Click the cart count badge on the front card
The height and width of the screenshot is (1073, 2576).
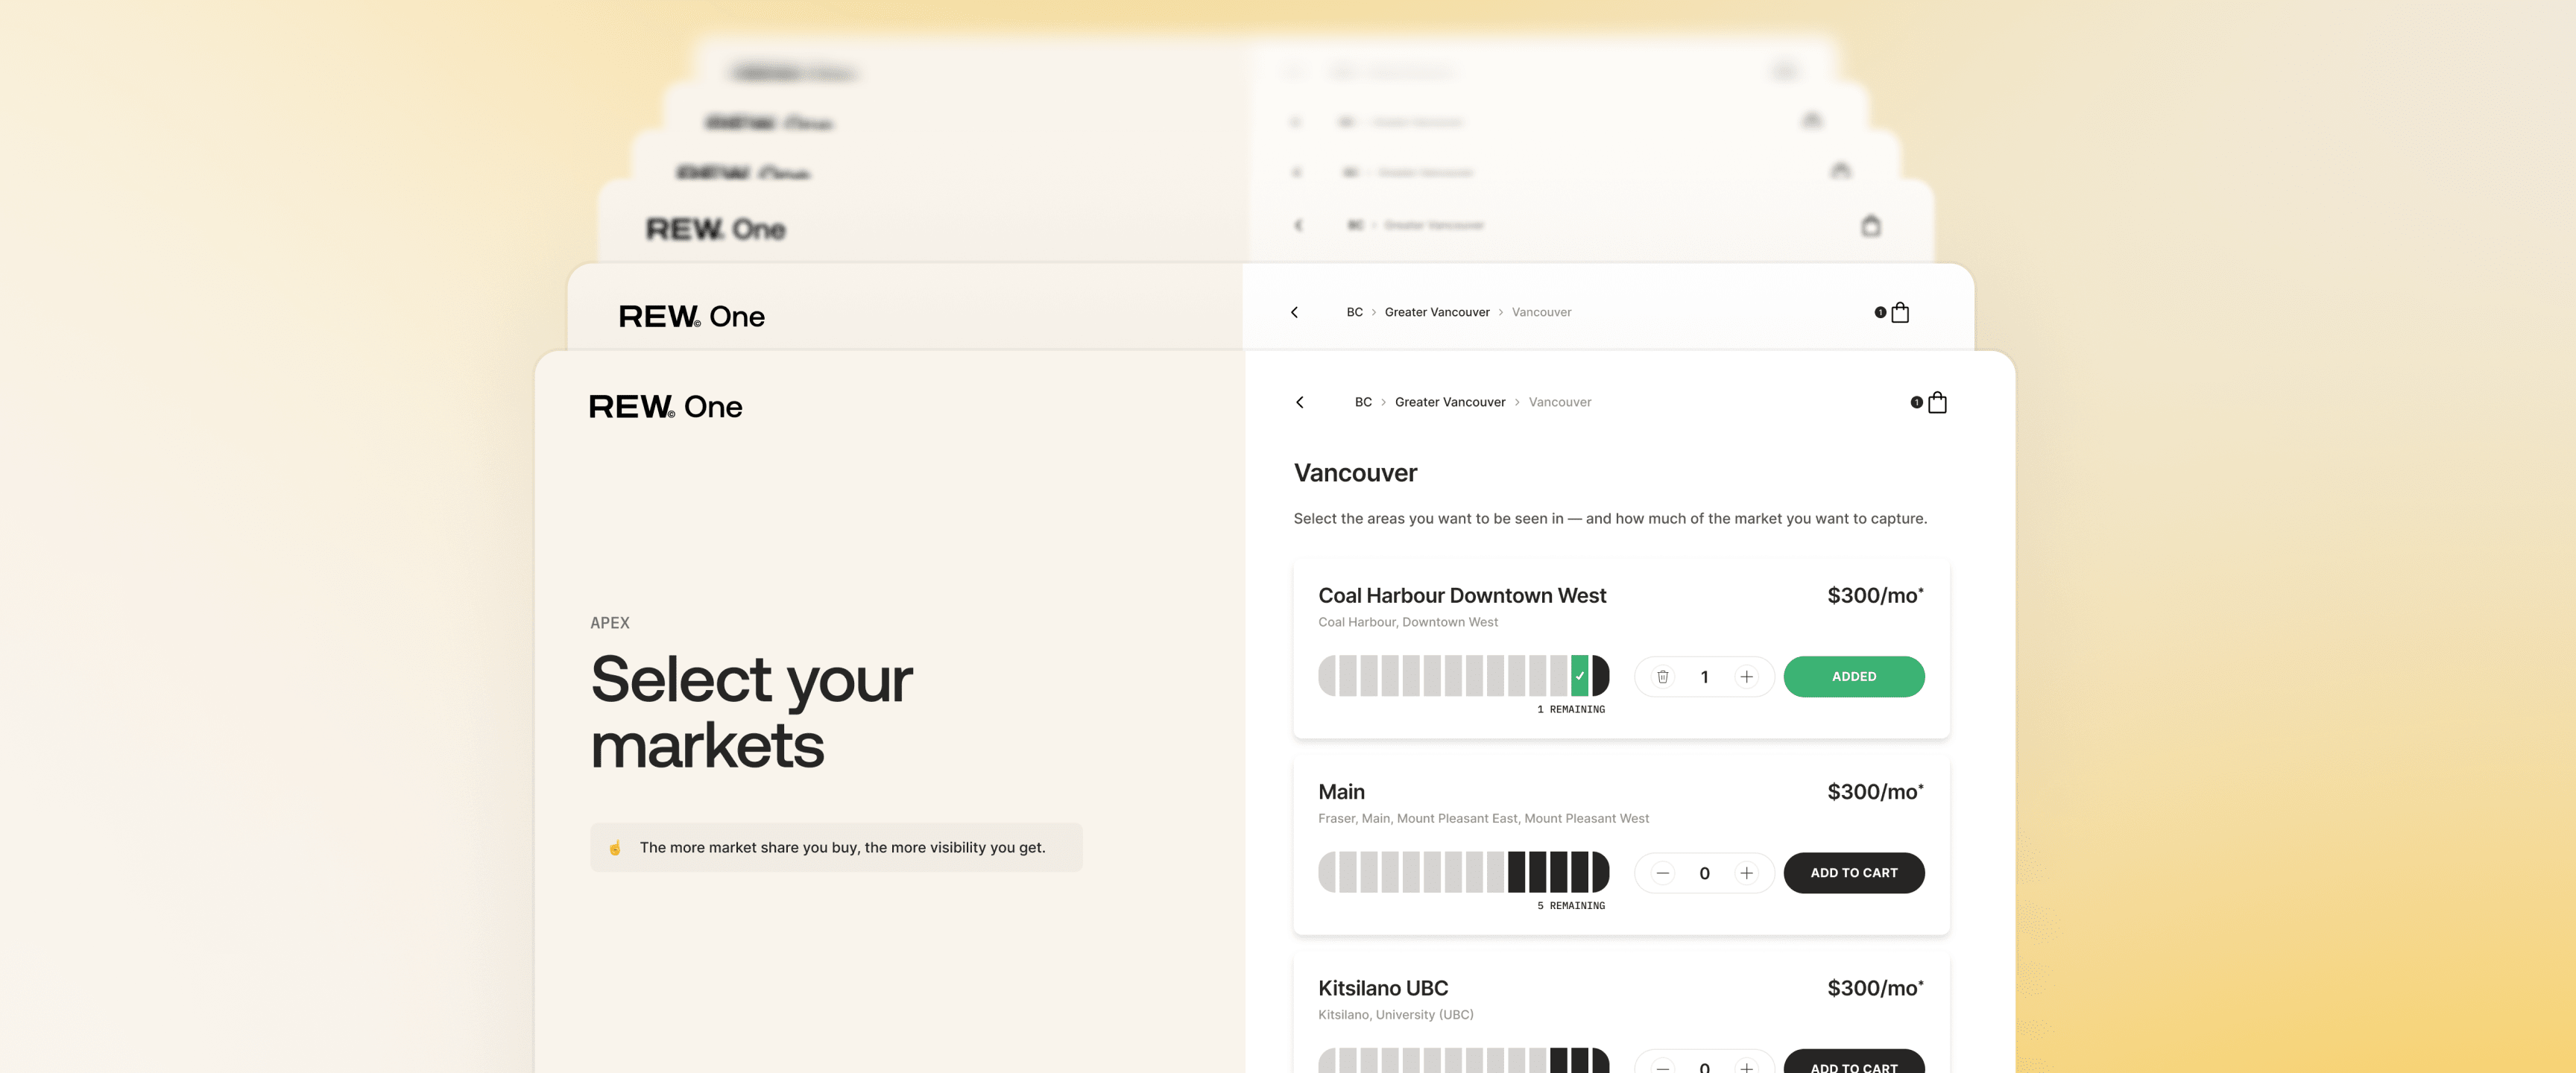coord(1916,402)
